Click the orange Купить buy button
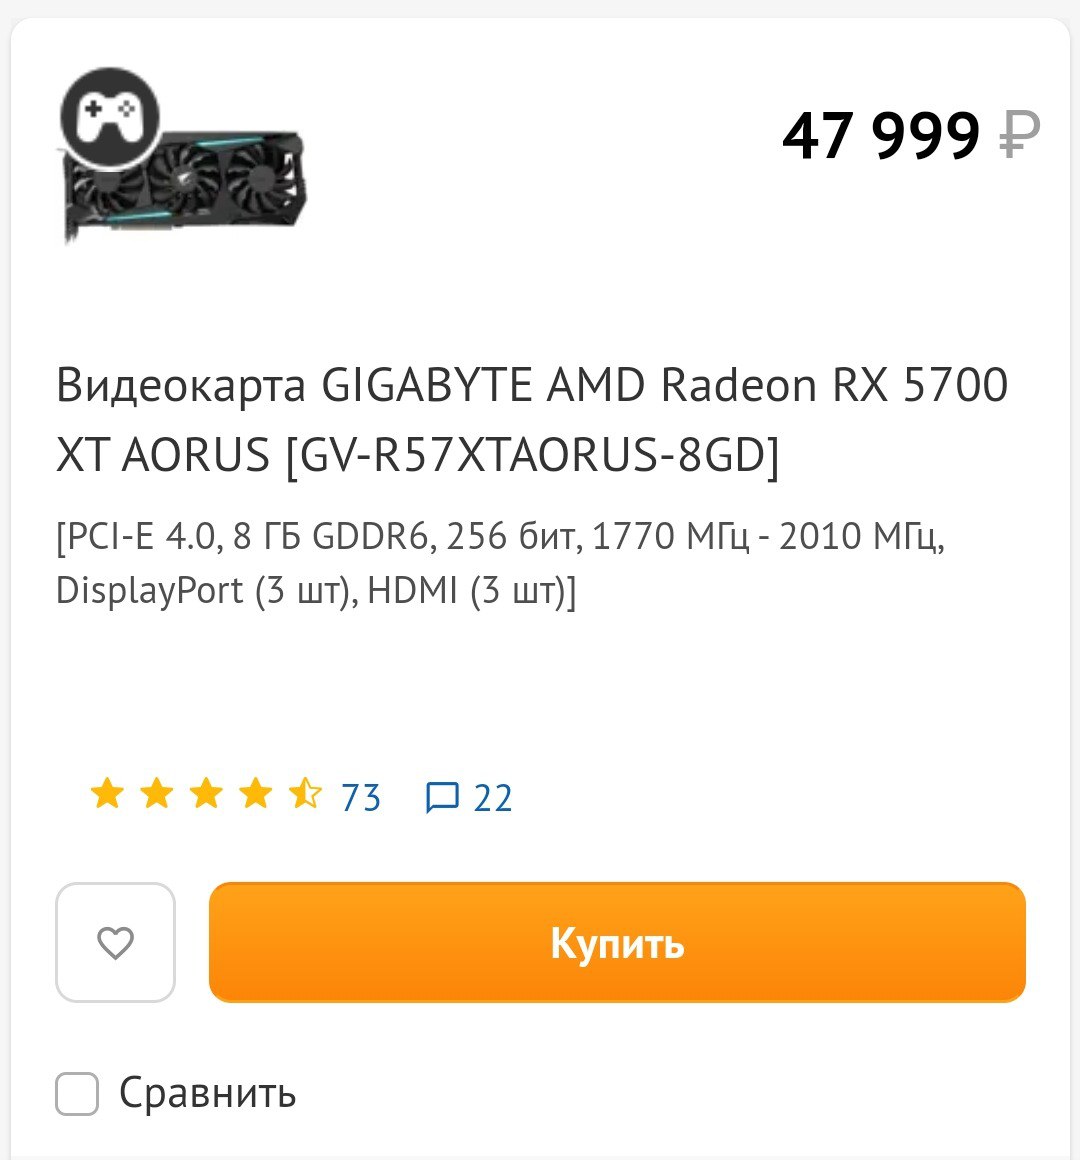This screenshot has width=1080, height=1160. (617, 942)
